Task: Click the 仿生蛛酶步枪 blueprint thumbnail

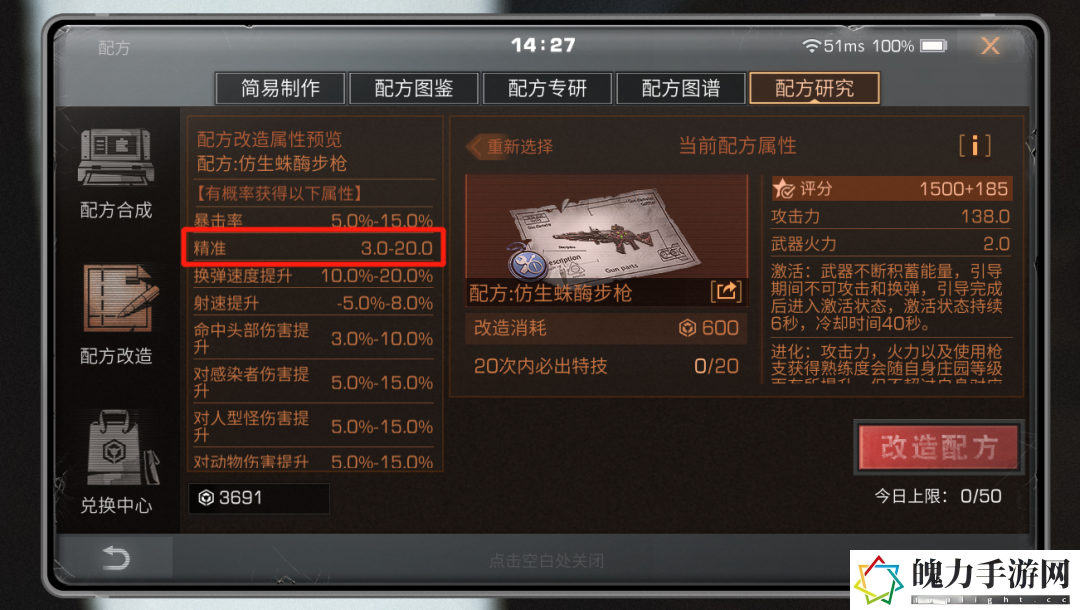Action: pos(606,227)
